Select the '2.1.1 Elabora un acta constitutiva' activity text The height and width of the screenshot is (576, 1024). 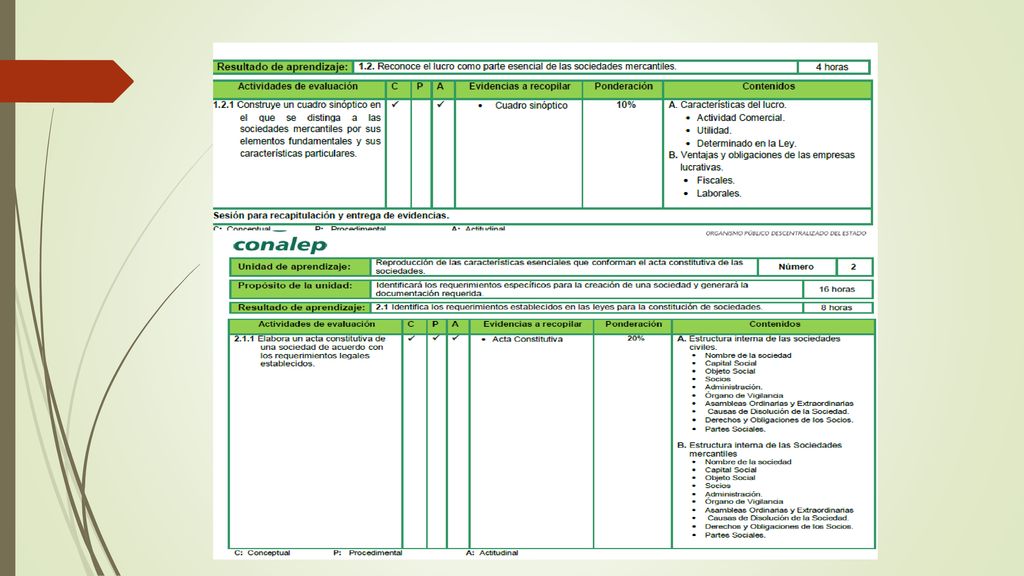click(x=310, y=351)
